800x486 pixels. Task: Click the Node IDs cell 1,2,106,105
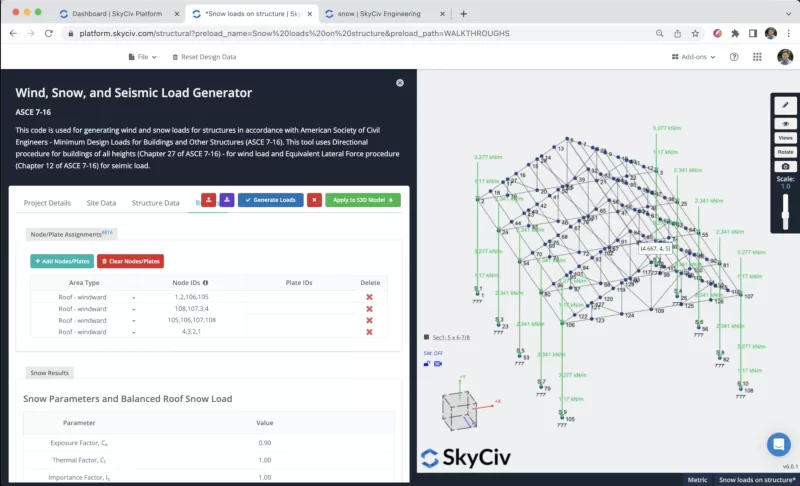(x=191, y=297)
